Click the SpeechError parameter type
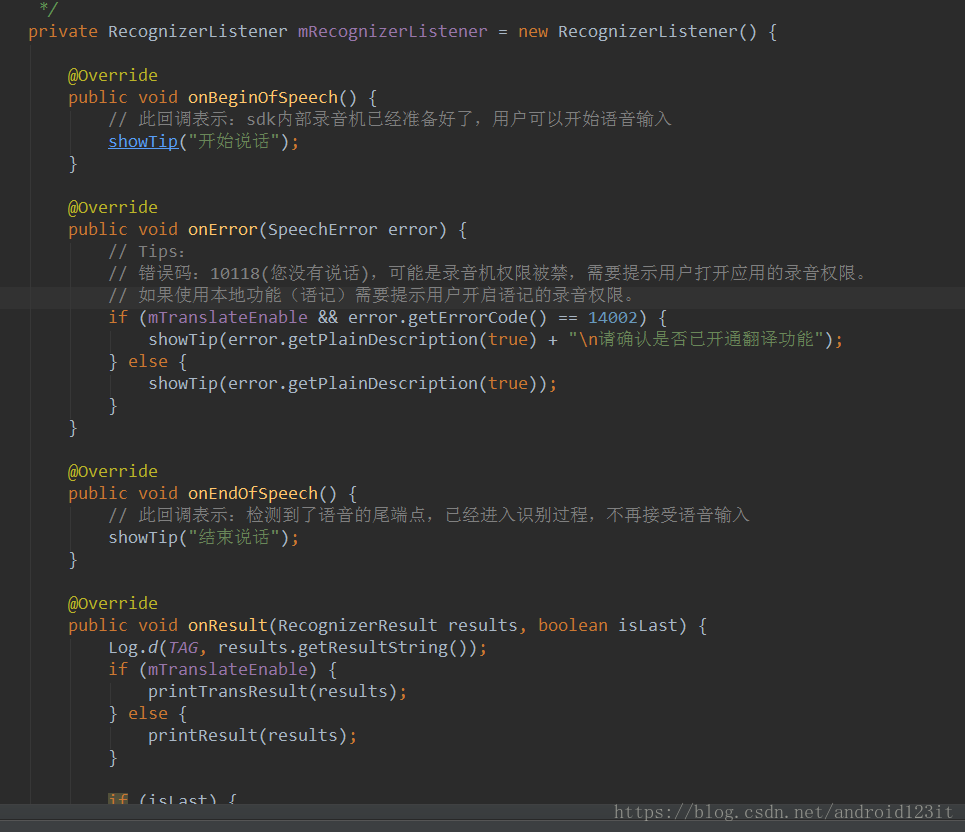This screenshot has width=965, height=832. coord(322,230)
